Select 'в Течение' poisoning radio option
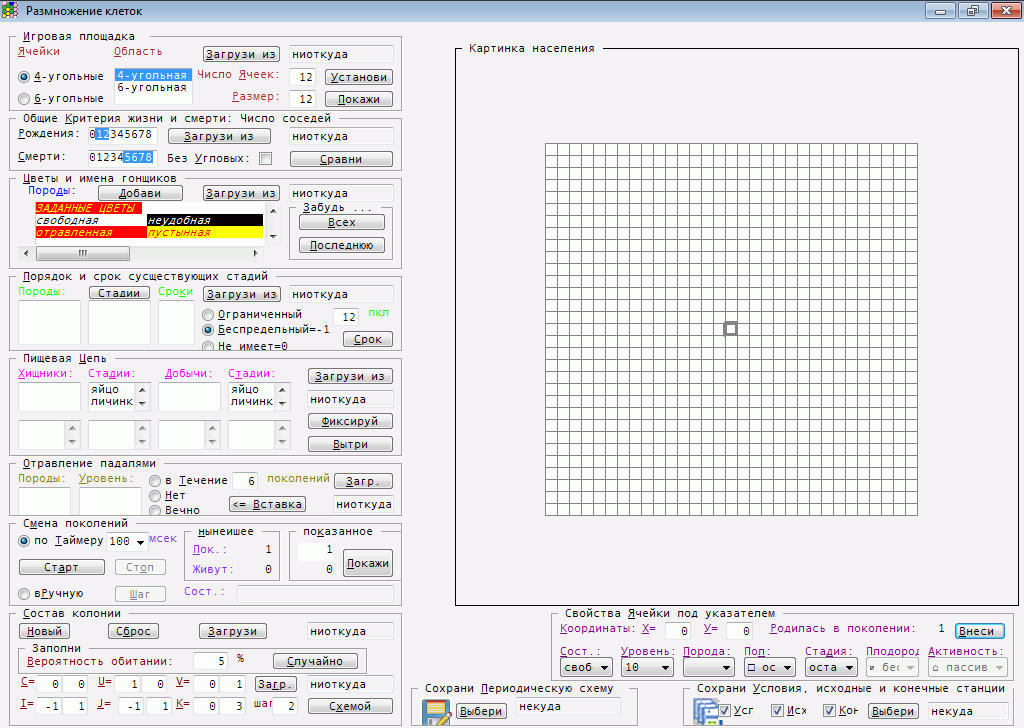 (x=155, y=481)
